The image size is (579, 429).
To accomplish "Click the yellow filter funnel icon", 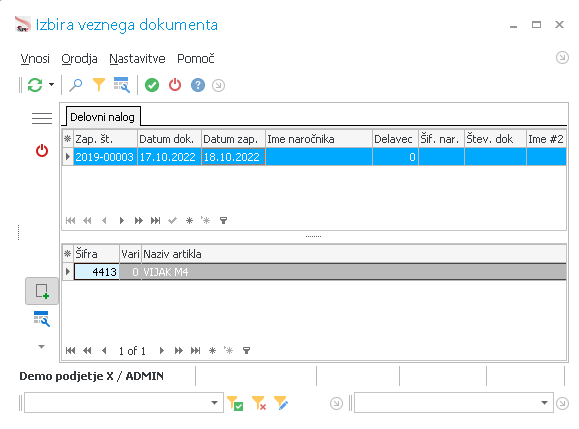I will tap(99, 85).
